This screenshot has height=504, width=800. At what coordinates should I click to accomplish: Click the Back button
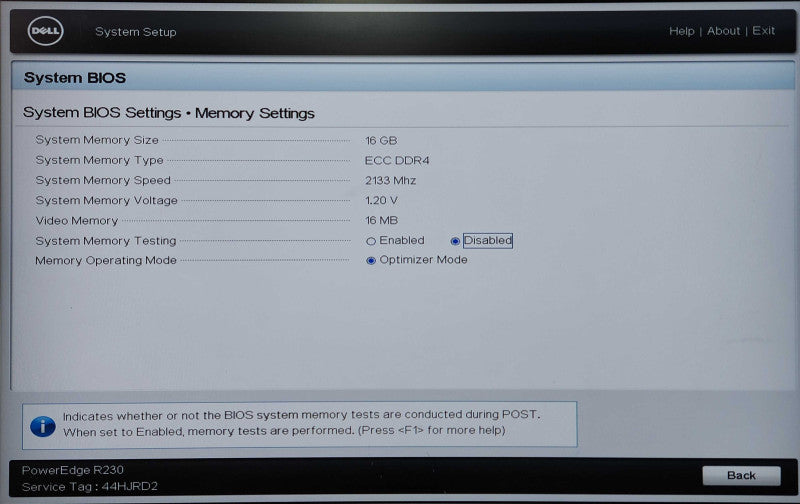click(741, 475)
